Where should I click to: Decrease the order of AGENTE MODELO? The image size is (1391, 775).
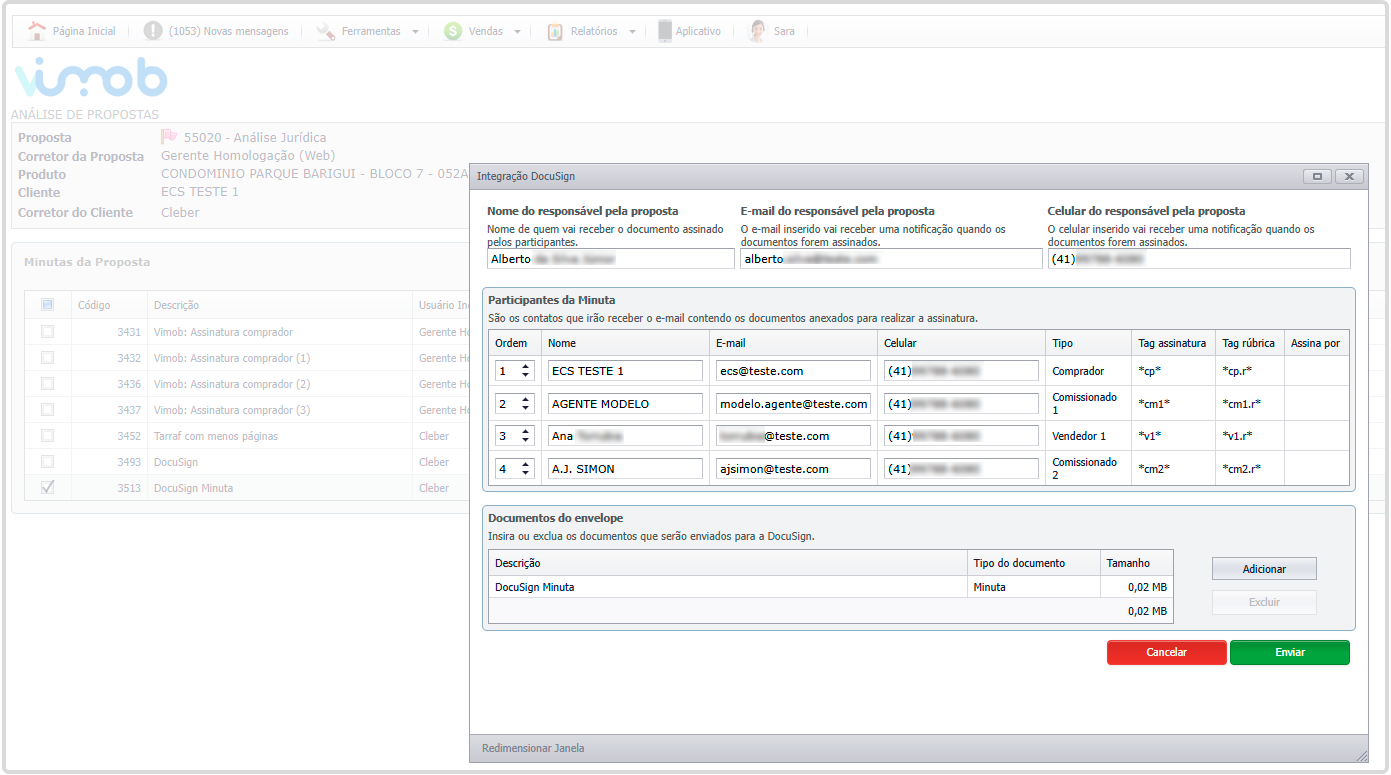tap(525, 408)
